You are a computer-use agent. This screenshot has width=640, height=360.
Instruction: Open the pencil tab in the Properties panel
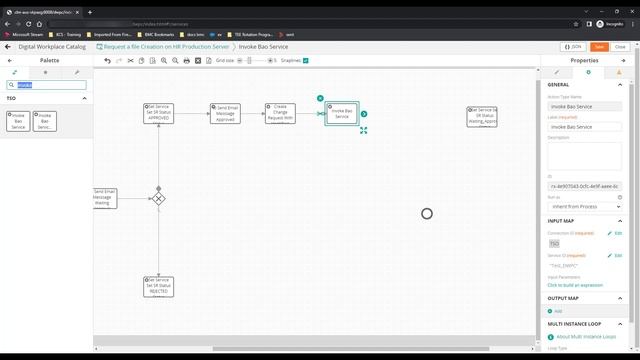point(557,72)
